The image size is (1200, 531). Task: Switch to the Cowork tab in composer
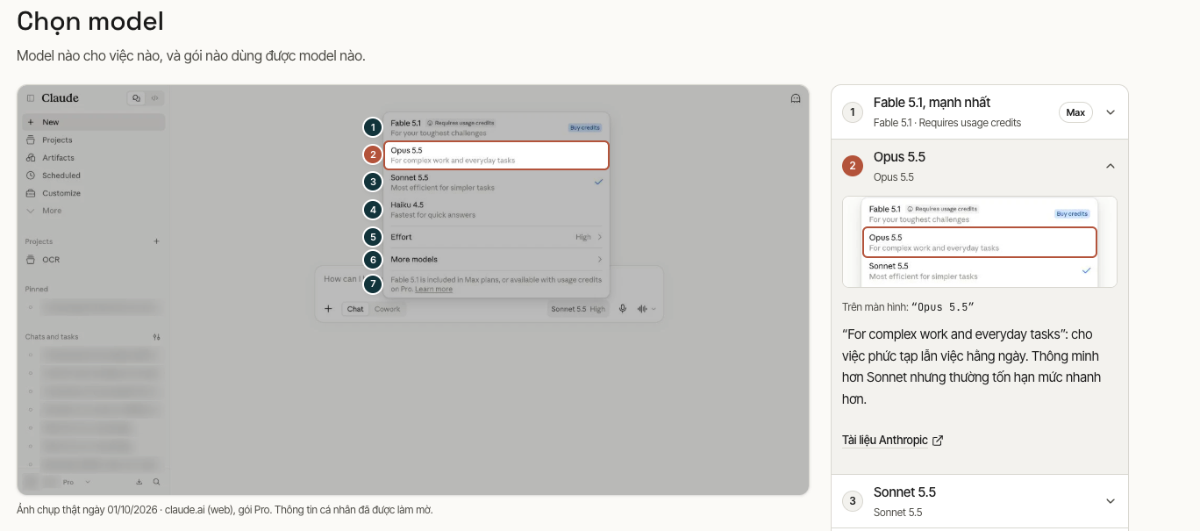point(387,309)
